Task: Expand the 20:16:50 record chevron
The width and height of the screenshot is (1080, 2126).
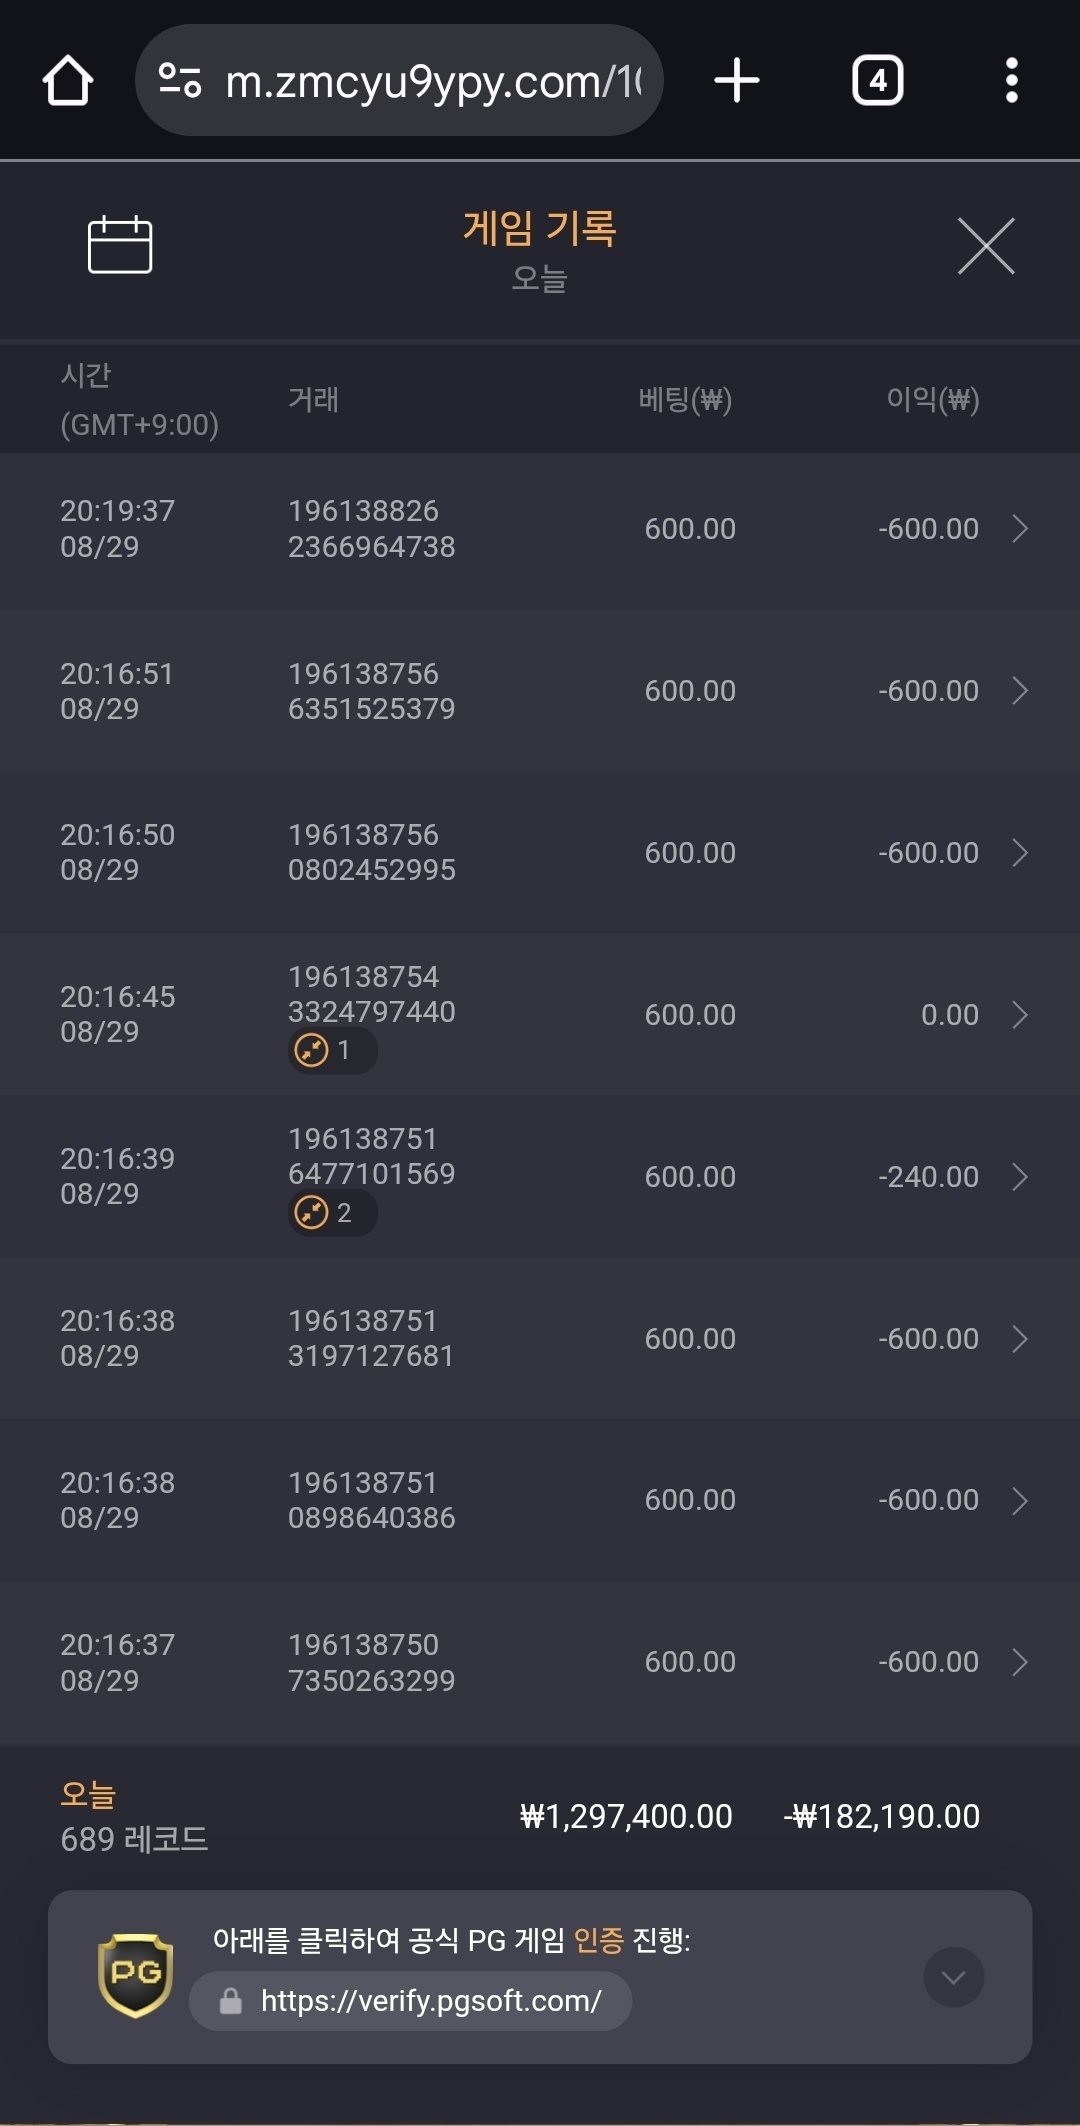Action: (1019, 853)
